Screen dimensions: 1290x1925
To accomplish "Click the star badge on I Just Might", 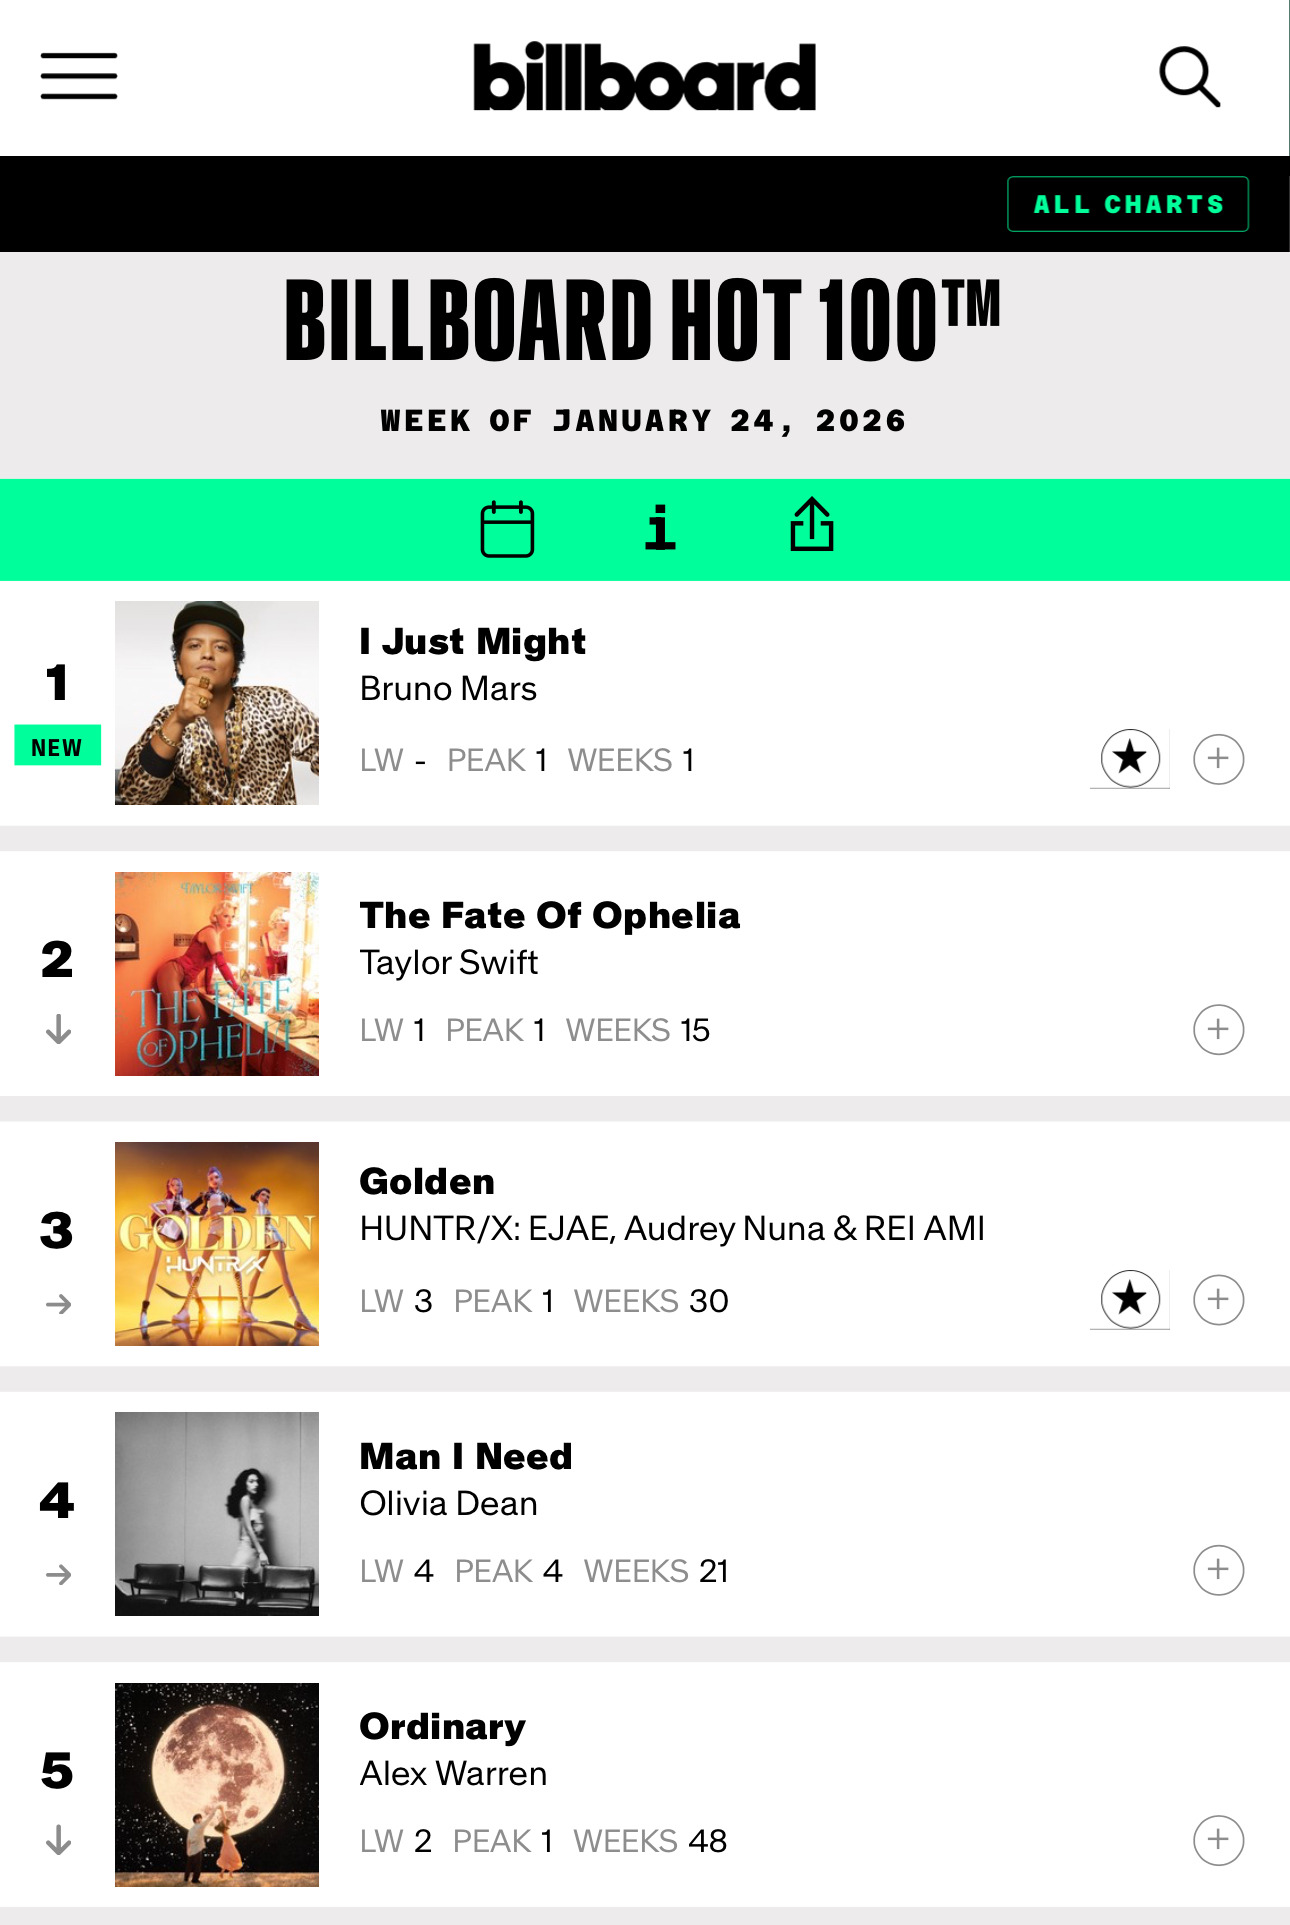I will (1130, 758).
